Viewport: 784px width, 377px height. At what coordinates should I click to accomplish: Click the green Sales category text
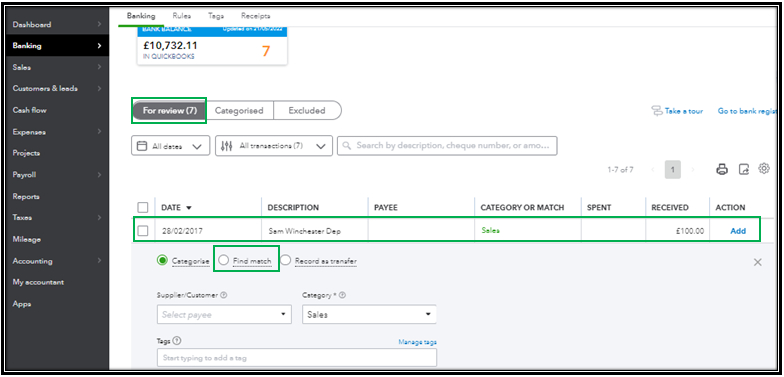(x=490, y=230)
